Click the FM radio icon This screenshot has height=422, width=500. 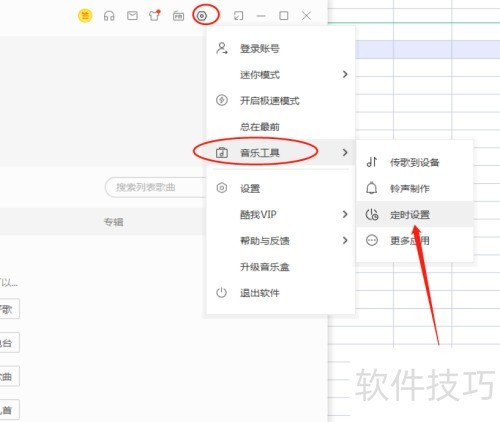(x=178, y=16)
